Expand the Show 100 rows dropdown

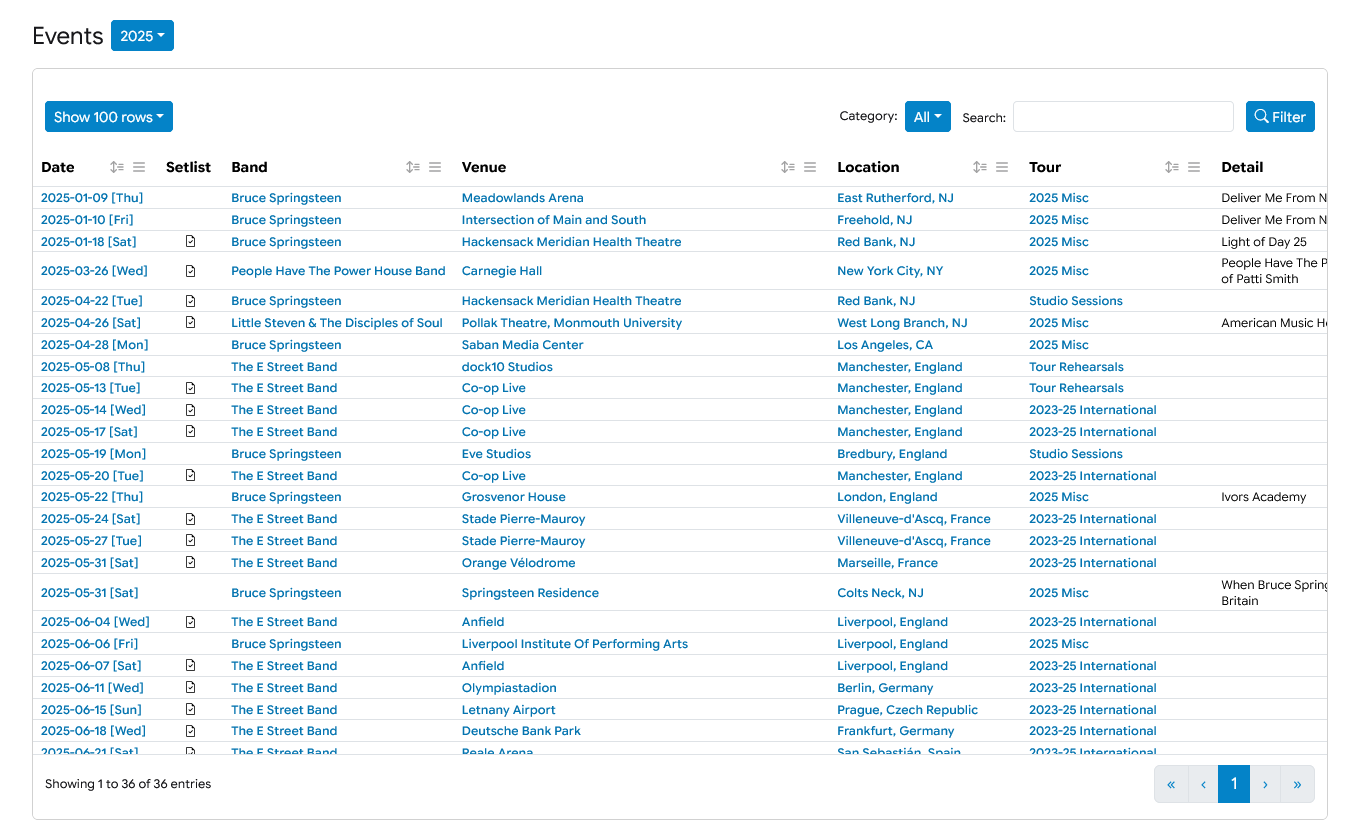[109, 117]
